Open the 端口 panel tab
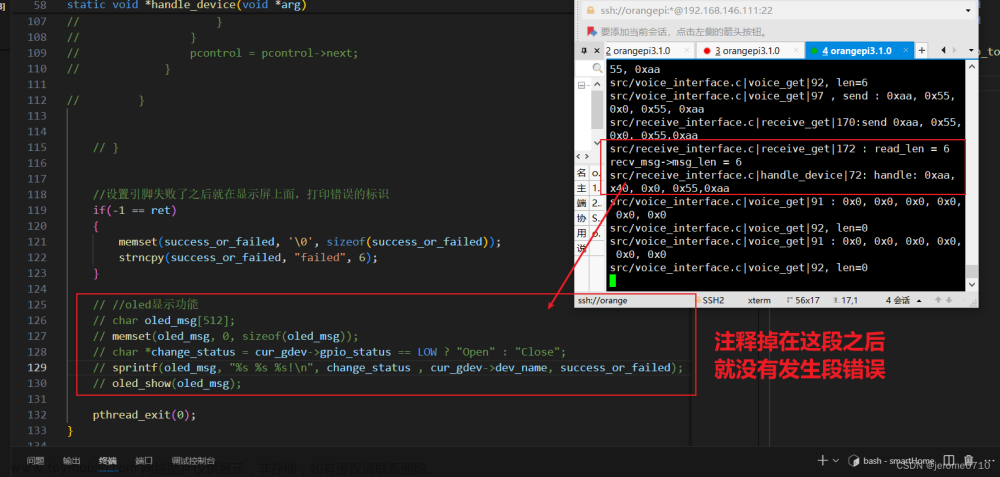The image size is (1000, 477). tap(144, 460)
